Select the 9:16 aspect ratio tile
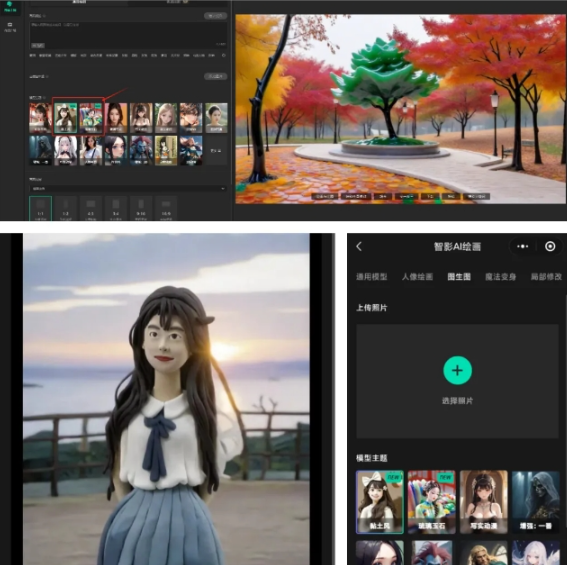The height and width of the screenshot is (565, 567). click(141, 208)
